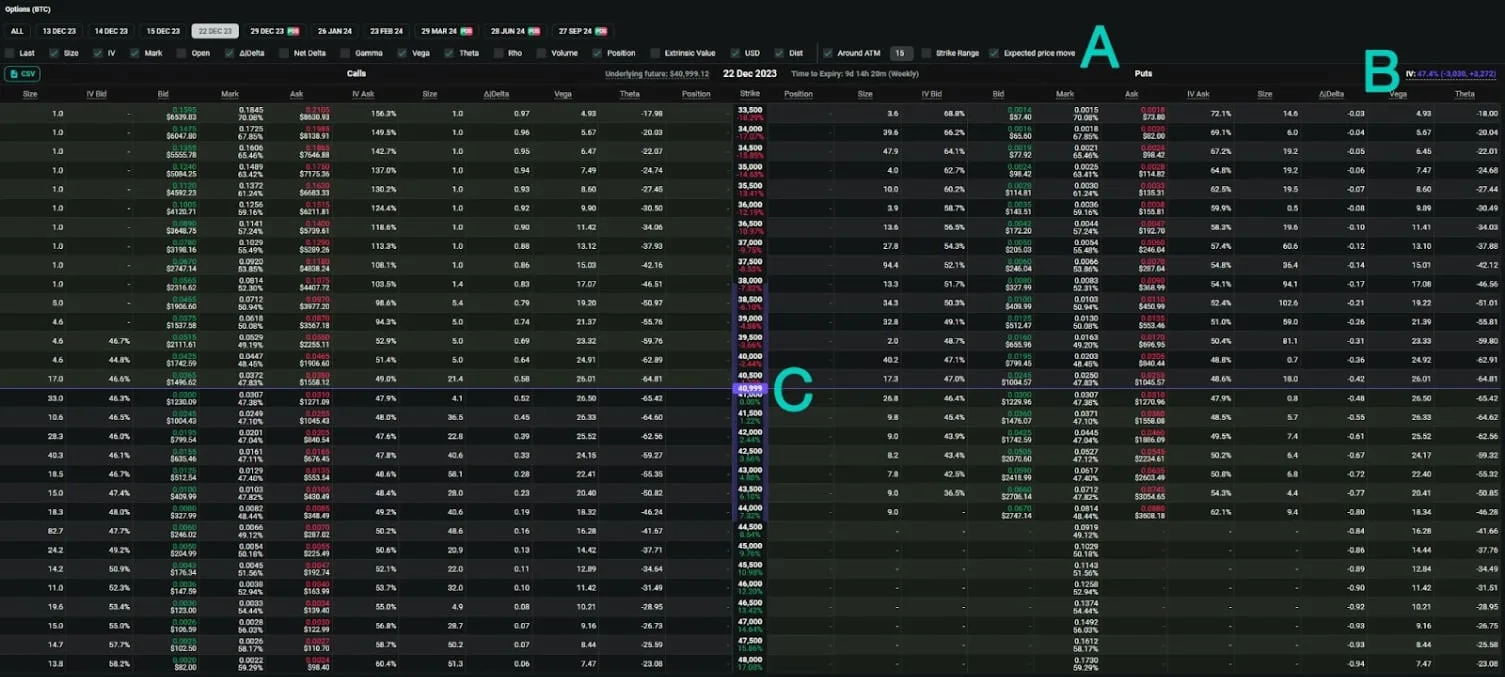Select the 47,500 strike cell
The height and width of the screenshot is (677, 1505).
point(750,645)
